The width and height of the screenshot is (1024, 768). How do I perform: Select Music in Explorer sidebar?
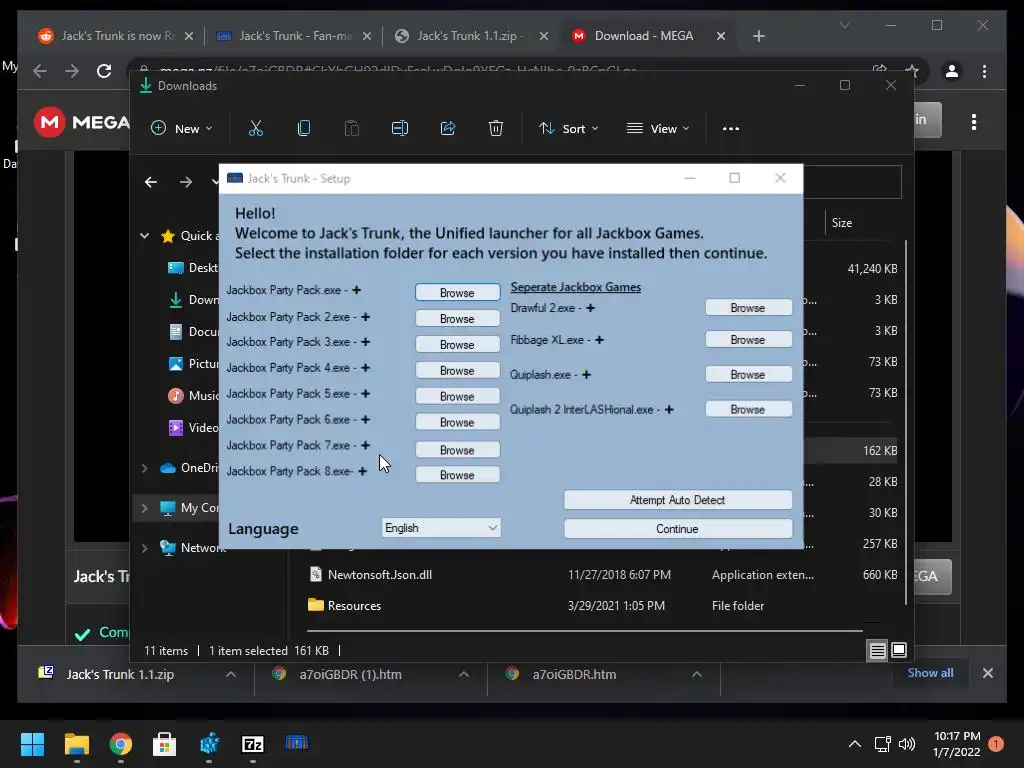pos(193,396)
